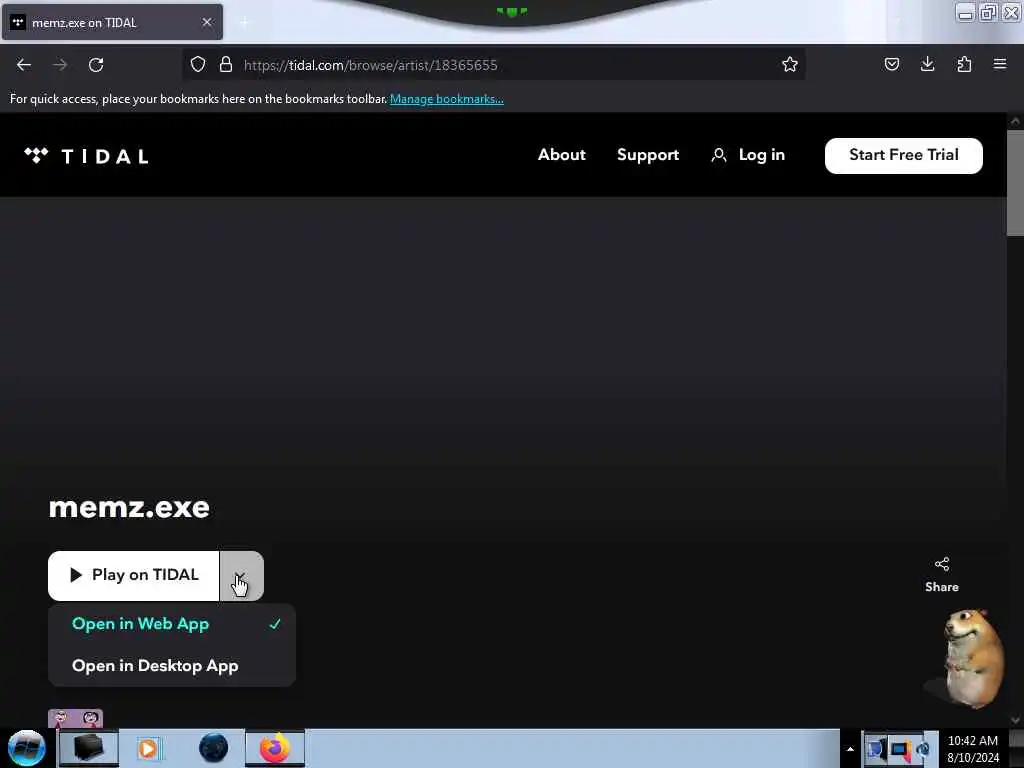Open the dark globe taskbar icon
Screen dimensions: 1024x768
tap(214, 748)
